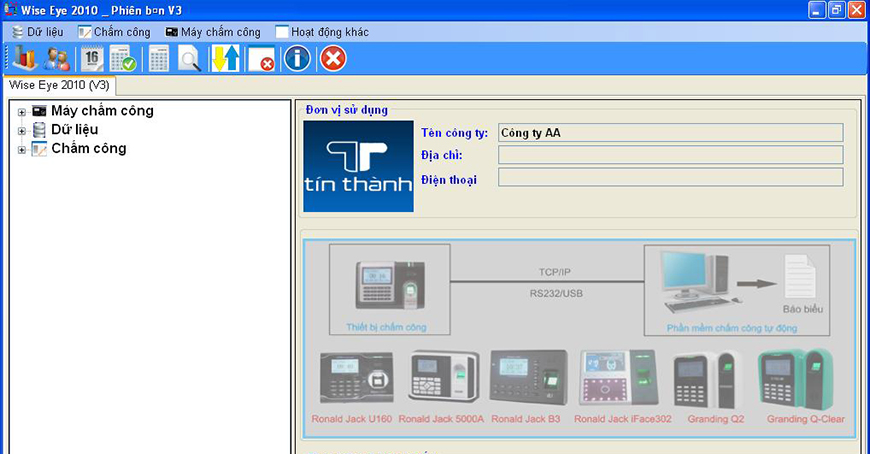This screenshot has width=870, height=454.
Task: Click the Ronald Jack iFace302 device image
Action: [x=619, y=377]
